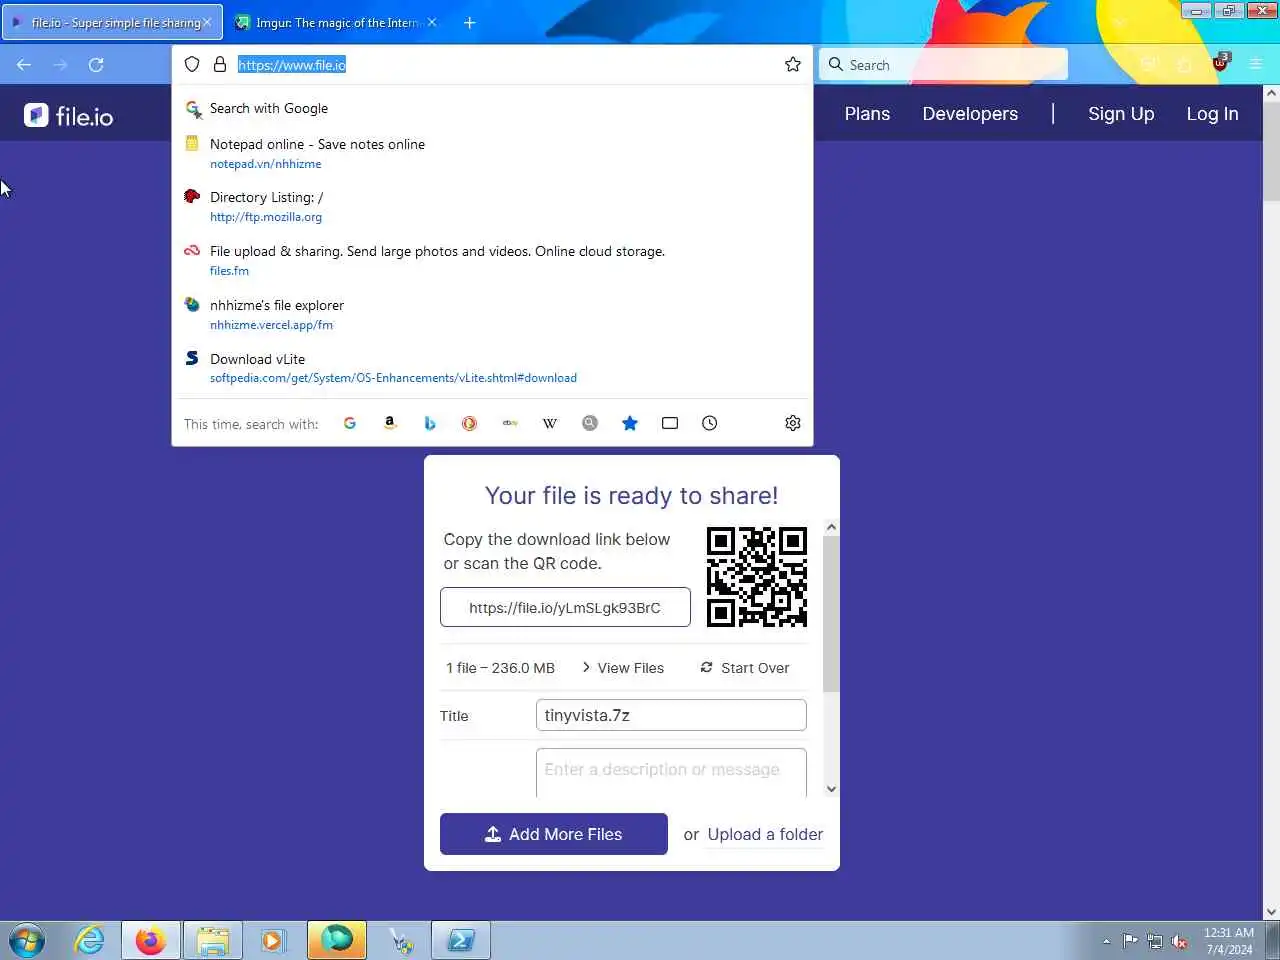
Task: Click the QR code image
Action: point(757,577)
